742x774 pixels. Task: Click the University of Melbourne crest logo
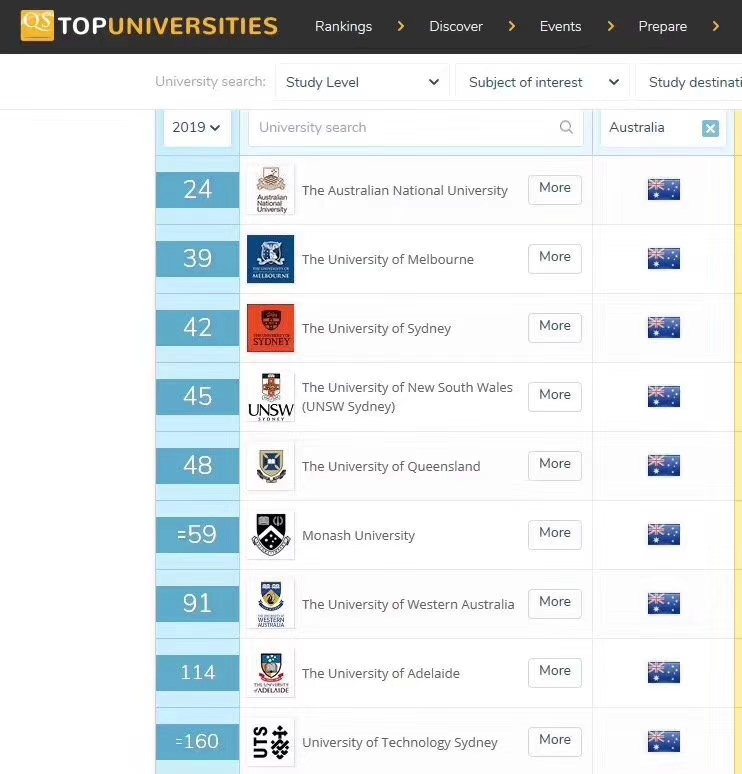pos(271,259)
